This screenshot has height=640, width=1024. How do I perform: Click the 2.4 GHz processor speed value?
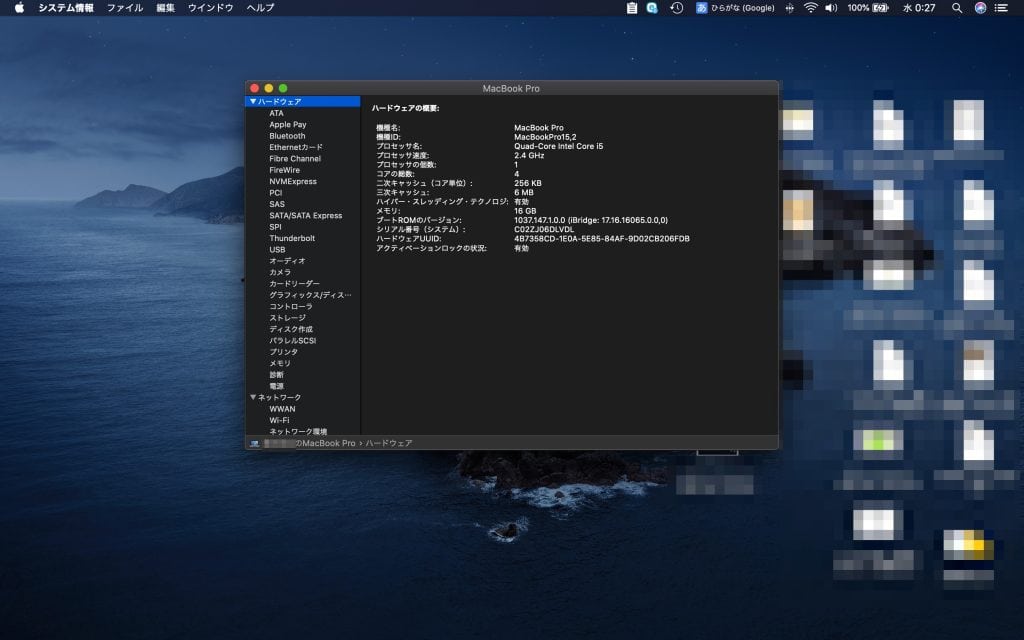pos(529,155)
